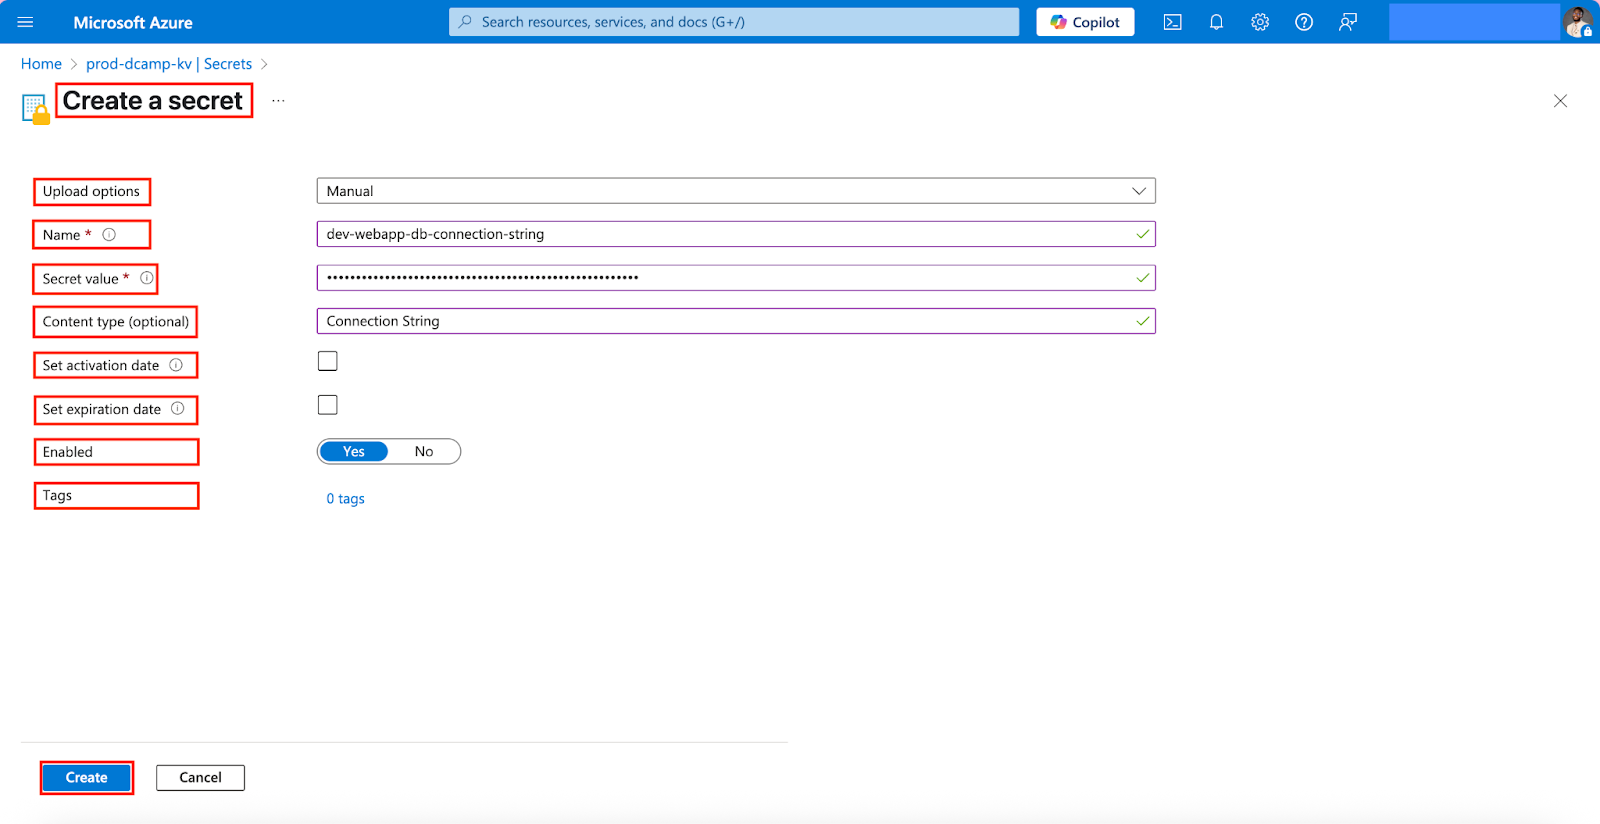Tick the Set activation date checkbox
The height and width of the screenshot is (824, 1600).
click(327, 361)
